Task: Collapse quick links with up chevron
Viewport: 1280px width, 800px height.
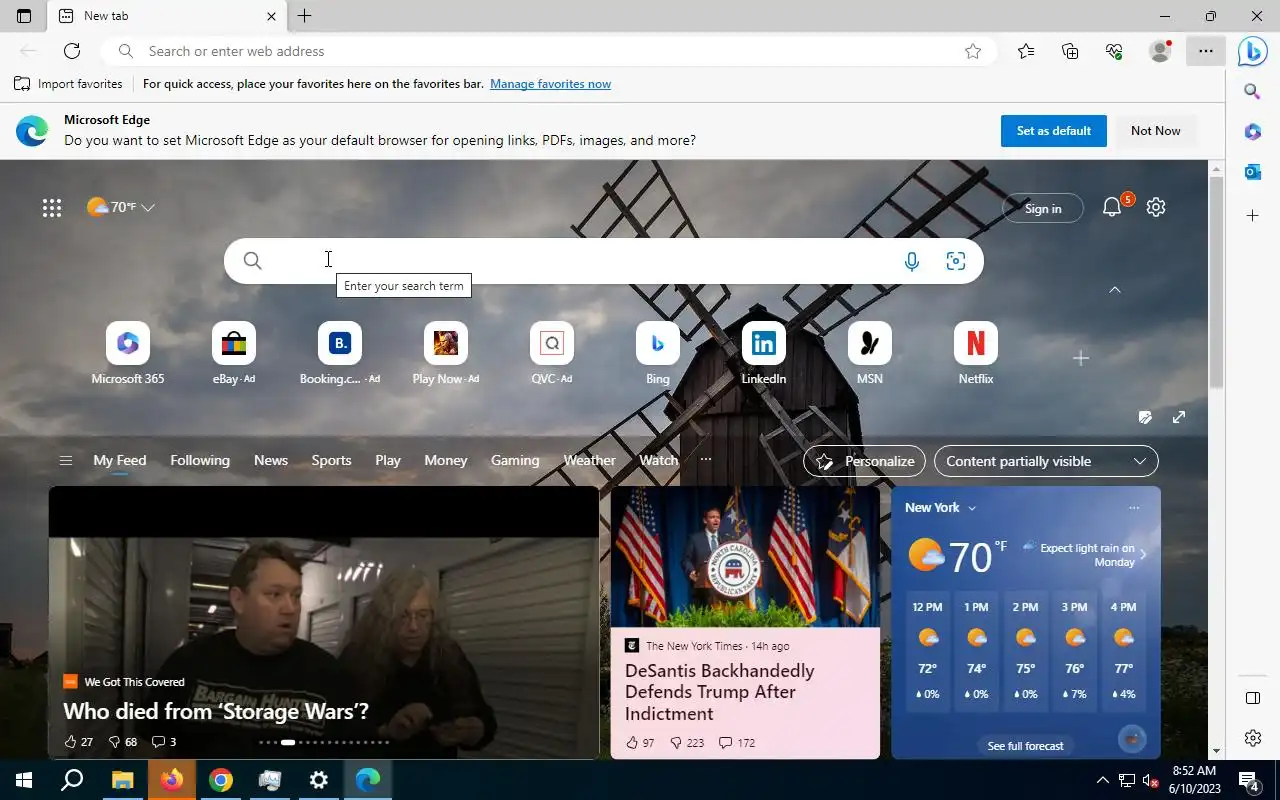Action: [x=1115, y=290]
